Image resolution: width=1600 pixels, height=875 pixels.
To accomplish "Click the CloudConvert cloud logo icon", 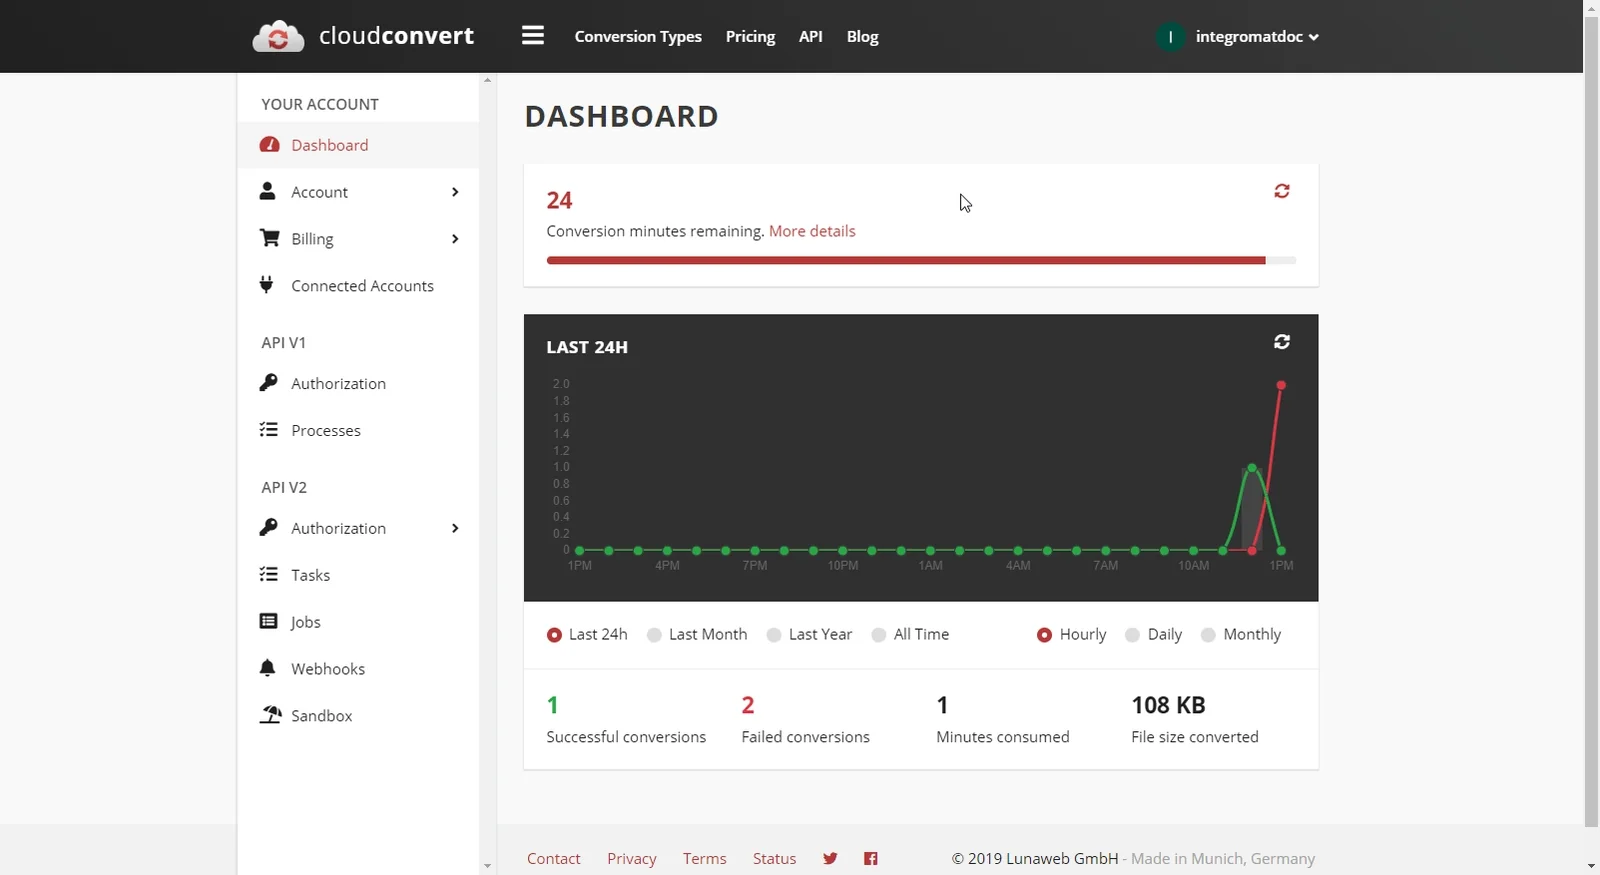I will [x=278, y=37].
